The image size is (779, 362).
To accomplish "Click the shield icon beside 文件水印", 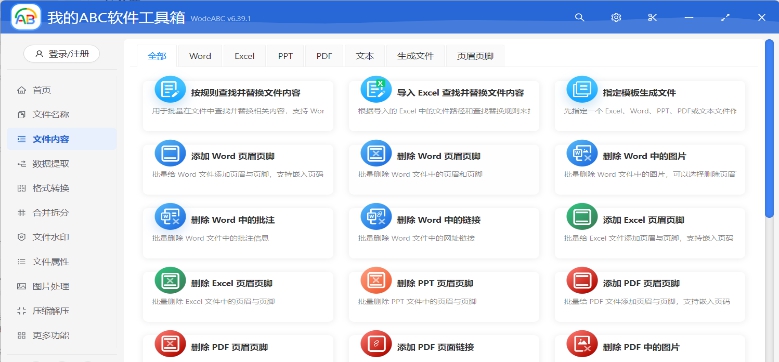I will (21, 237).
